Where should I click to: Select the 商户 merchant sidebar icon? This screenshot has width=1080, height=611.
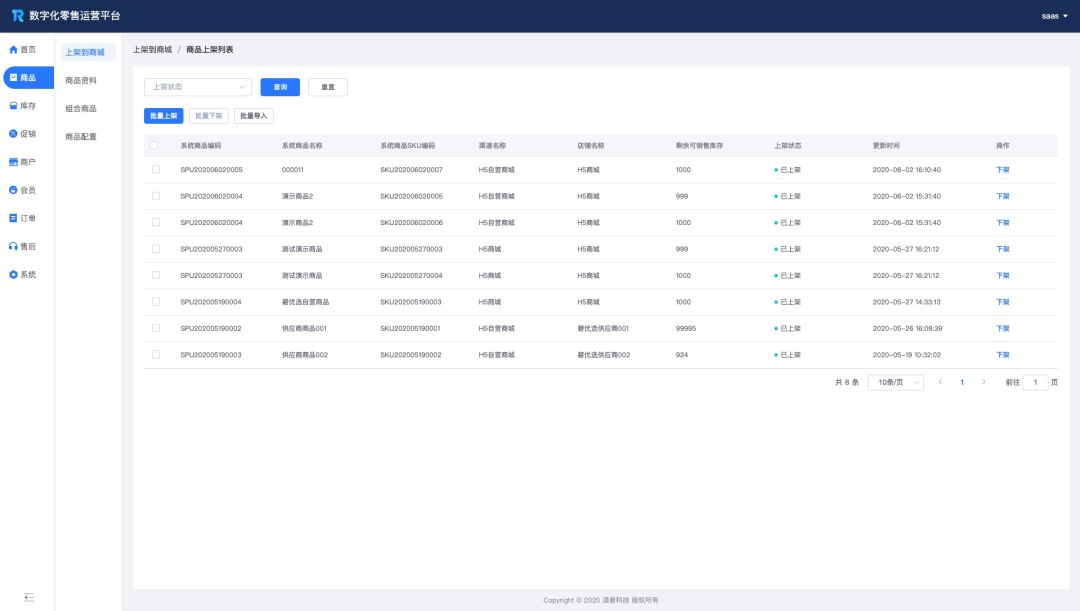pyautogui.click(x=13, y=162)
